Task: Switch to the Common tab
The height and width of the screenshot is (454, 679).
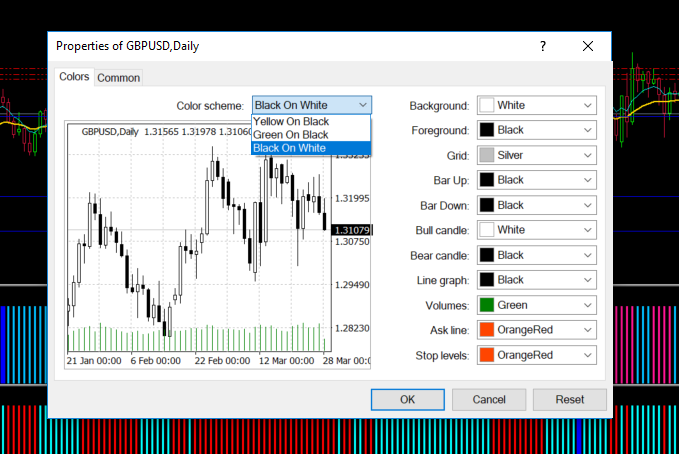Action: pyautogui.click(x=118, y=78)
